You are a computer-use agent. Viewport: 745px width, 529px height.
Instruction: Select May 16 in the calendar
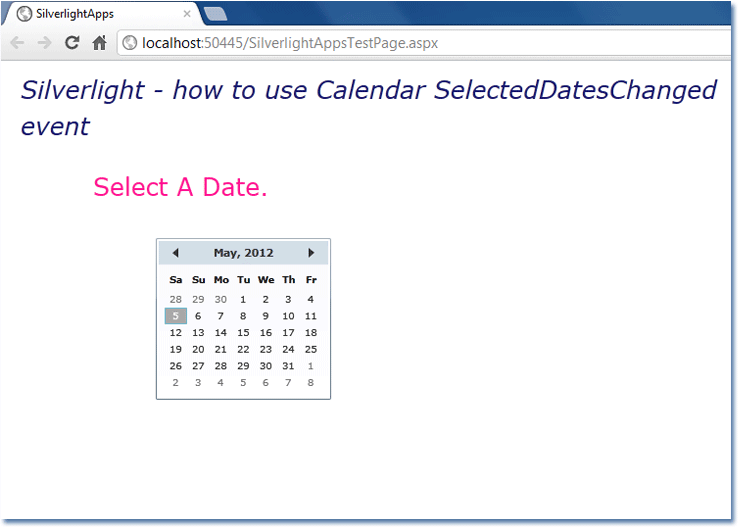266,333
